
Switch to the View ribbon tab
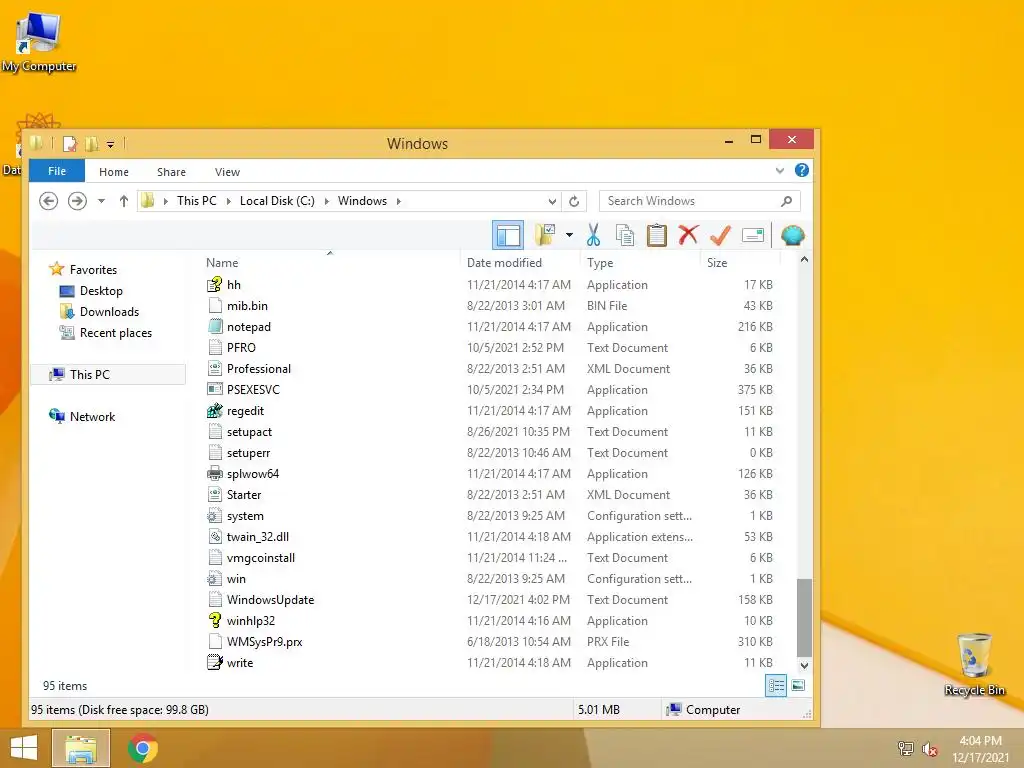pyautogui.click(x=227, y=172)
